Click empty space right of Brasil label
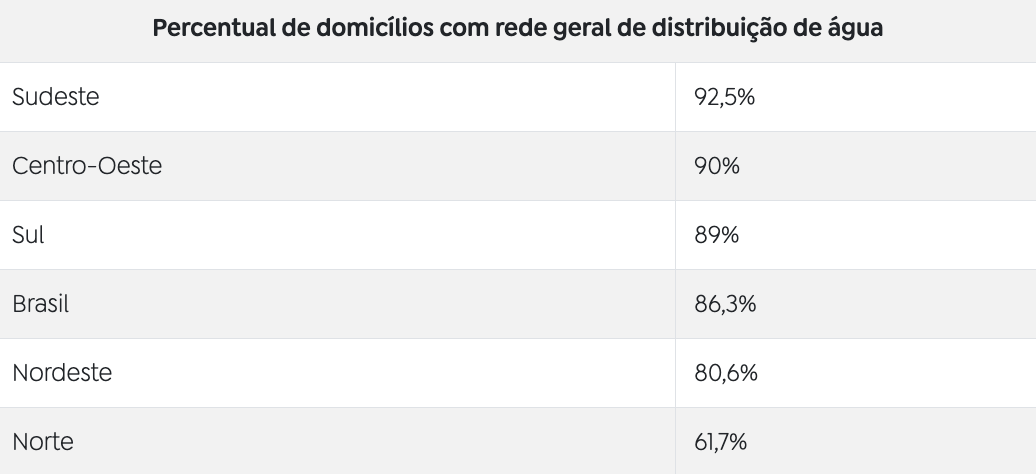 (x=380, y=304)
